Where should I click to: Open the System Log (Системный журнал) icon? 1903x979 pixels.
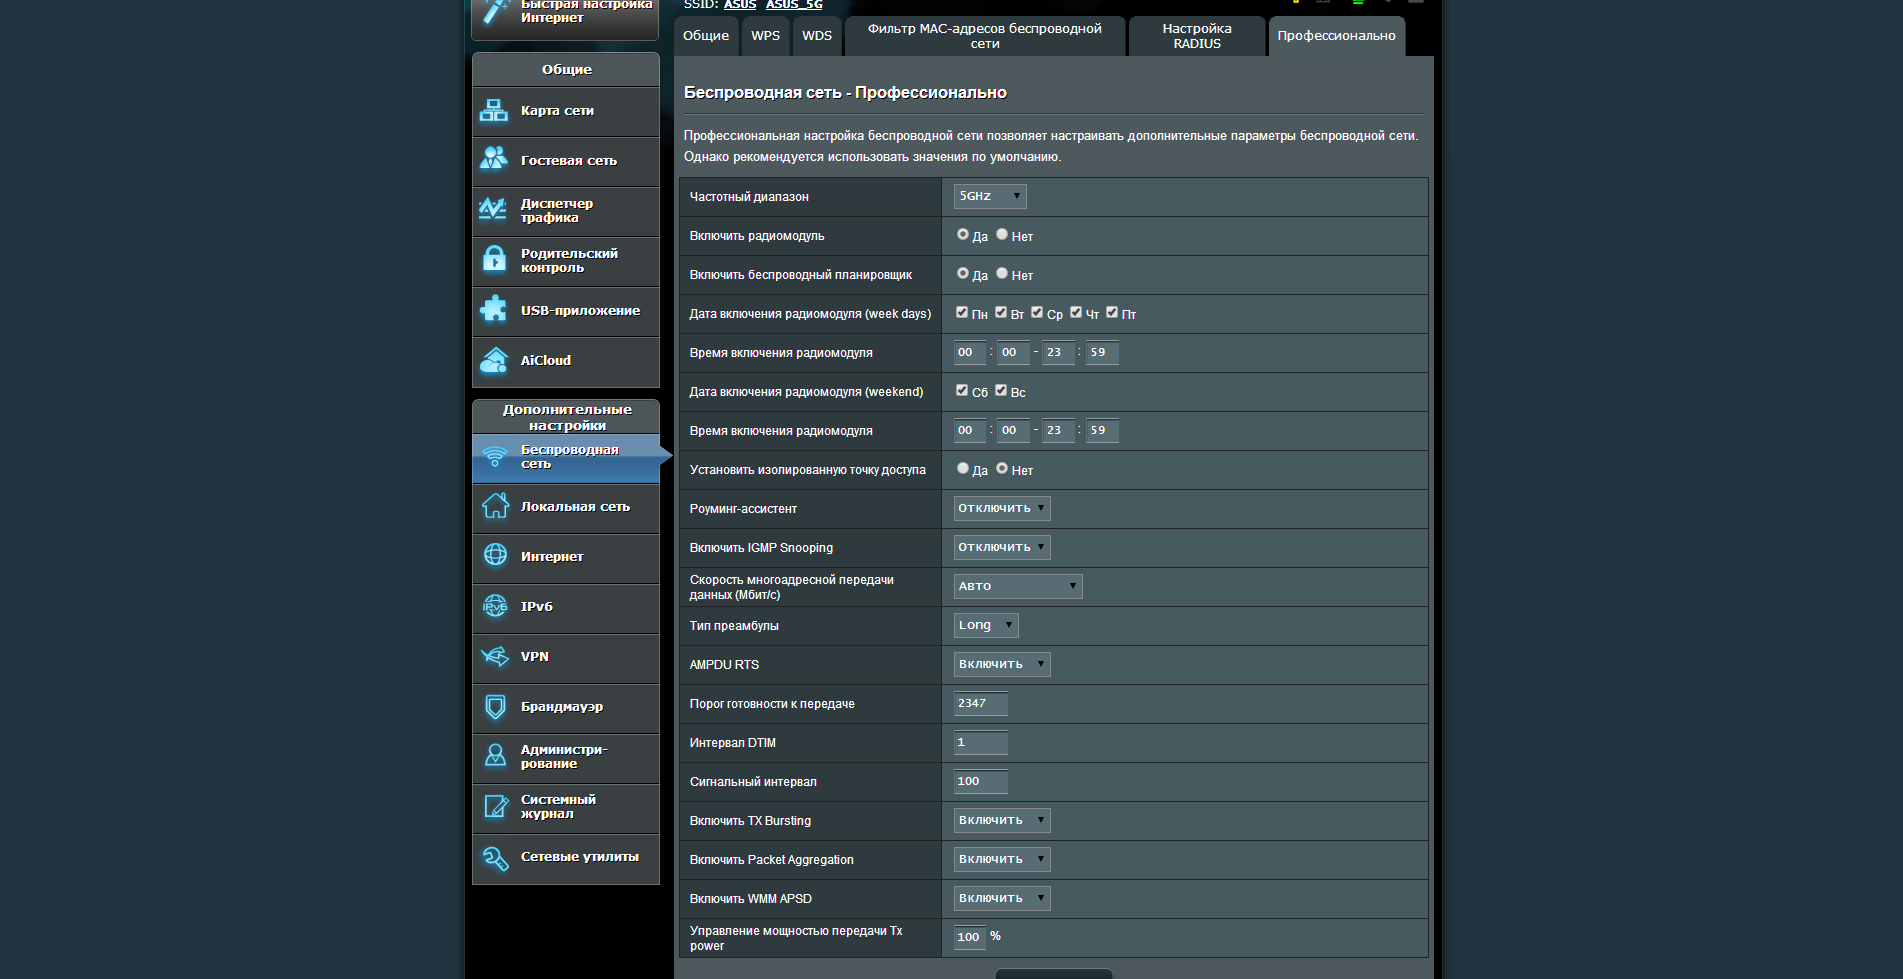tap(495, 806)
